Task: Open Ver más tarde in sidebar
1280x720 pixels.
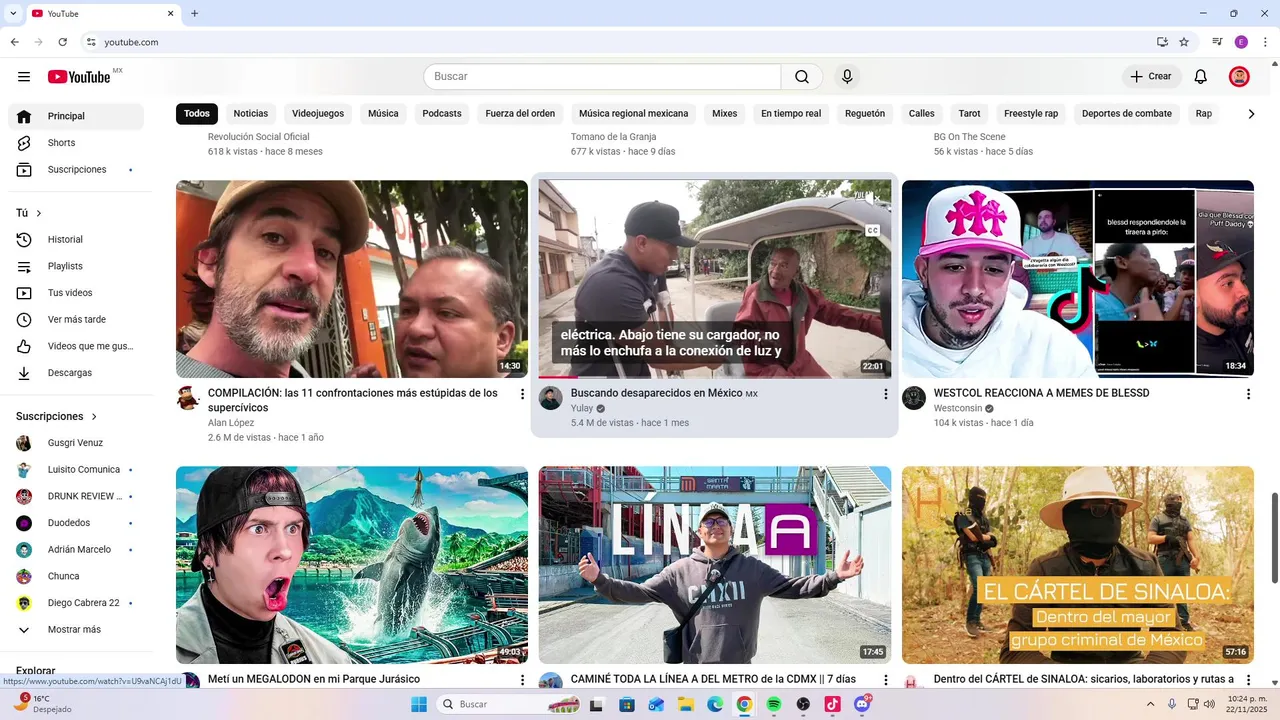Action: [x=76, y=320]
